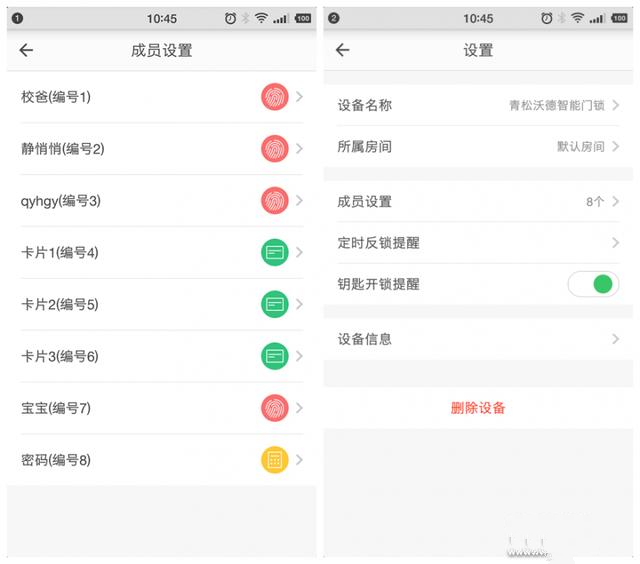The height and width of the screenshot is (564, 640).
Task: Tap the battery icon in the left status bar
Action: [303, 19]
